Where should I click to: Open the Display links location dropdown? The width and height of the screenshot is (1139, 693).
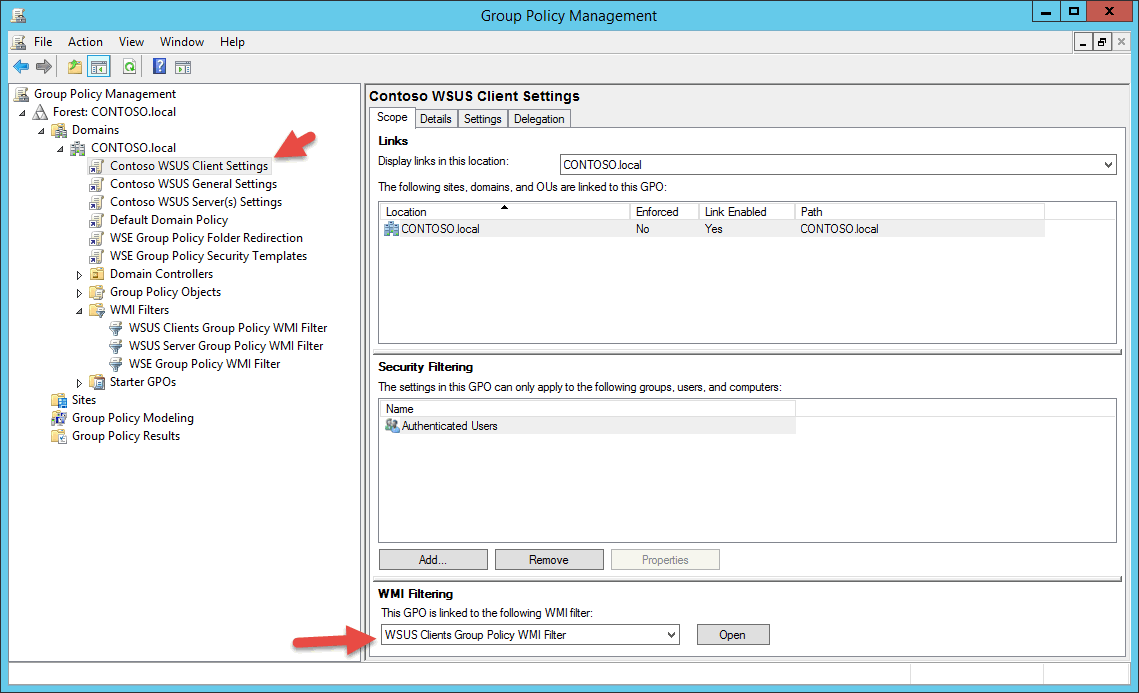(x=1108, y=164)
